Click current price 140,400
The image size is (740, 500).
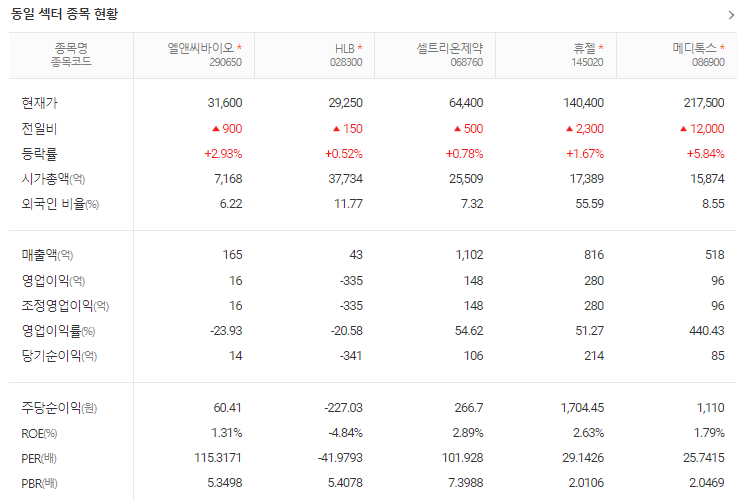583,103
